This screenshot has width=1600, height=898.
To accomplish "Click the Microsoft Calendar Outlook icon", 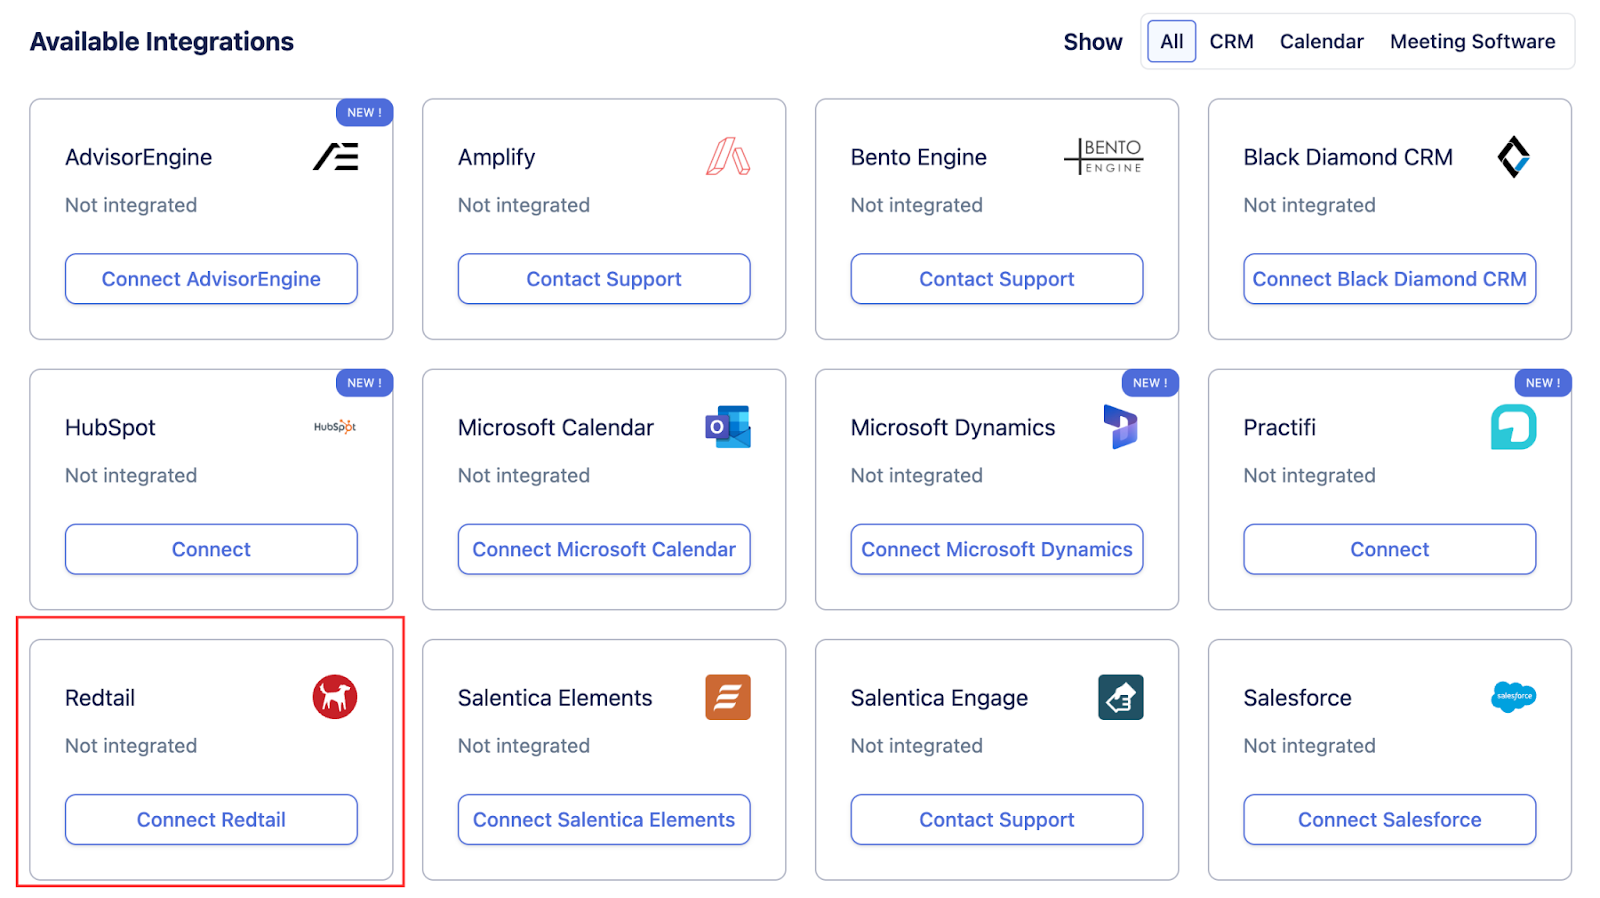I will pos(728,427).
